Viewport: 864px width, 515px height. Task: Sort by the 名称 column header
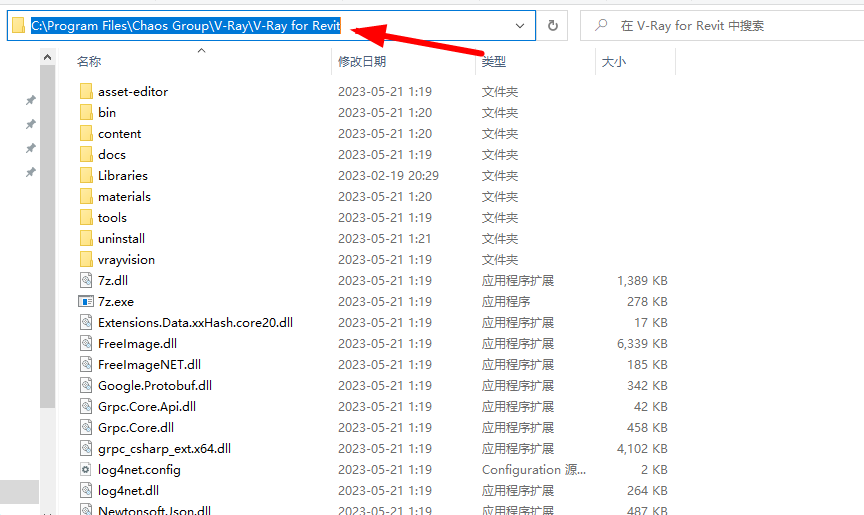[89, 61]
